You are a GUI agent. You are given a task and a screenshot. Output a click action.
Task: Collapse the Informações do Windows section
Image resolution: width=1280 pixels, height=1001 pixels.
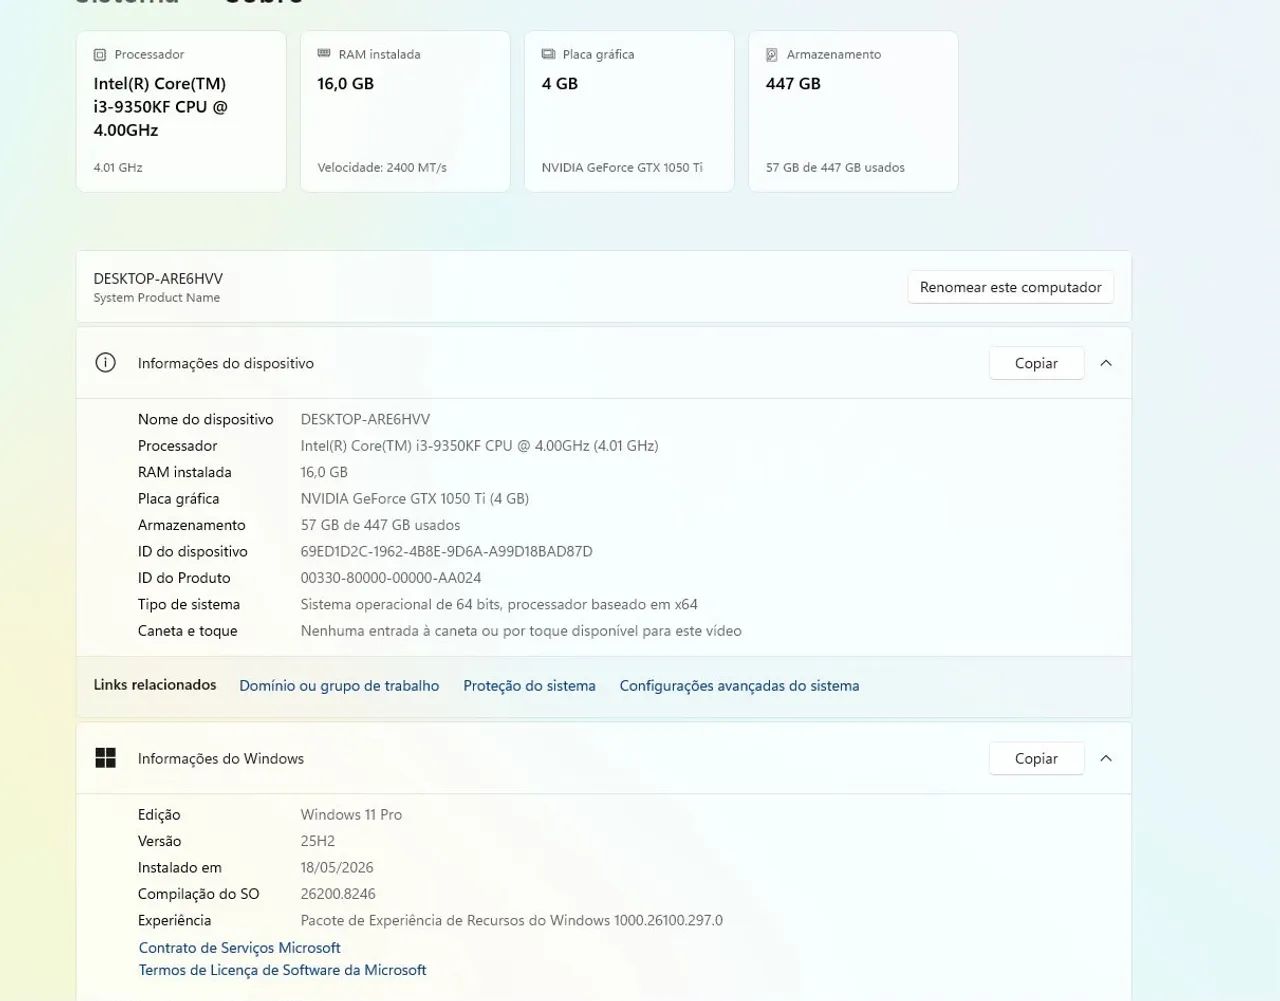1106,758
